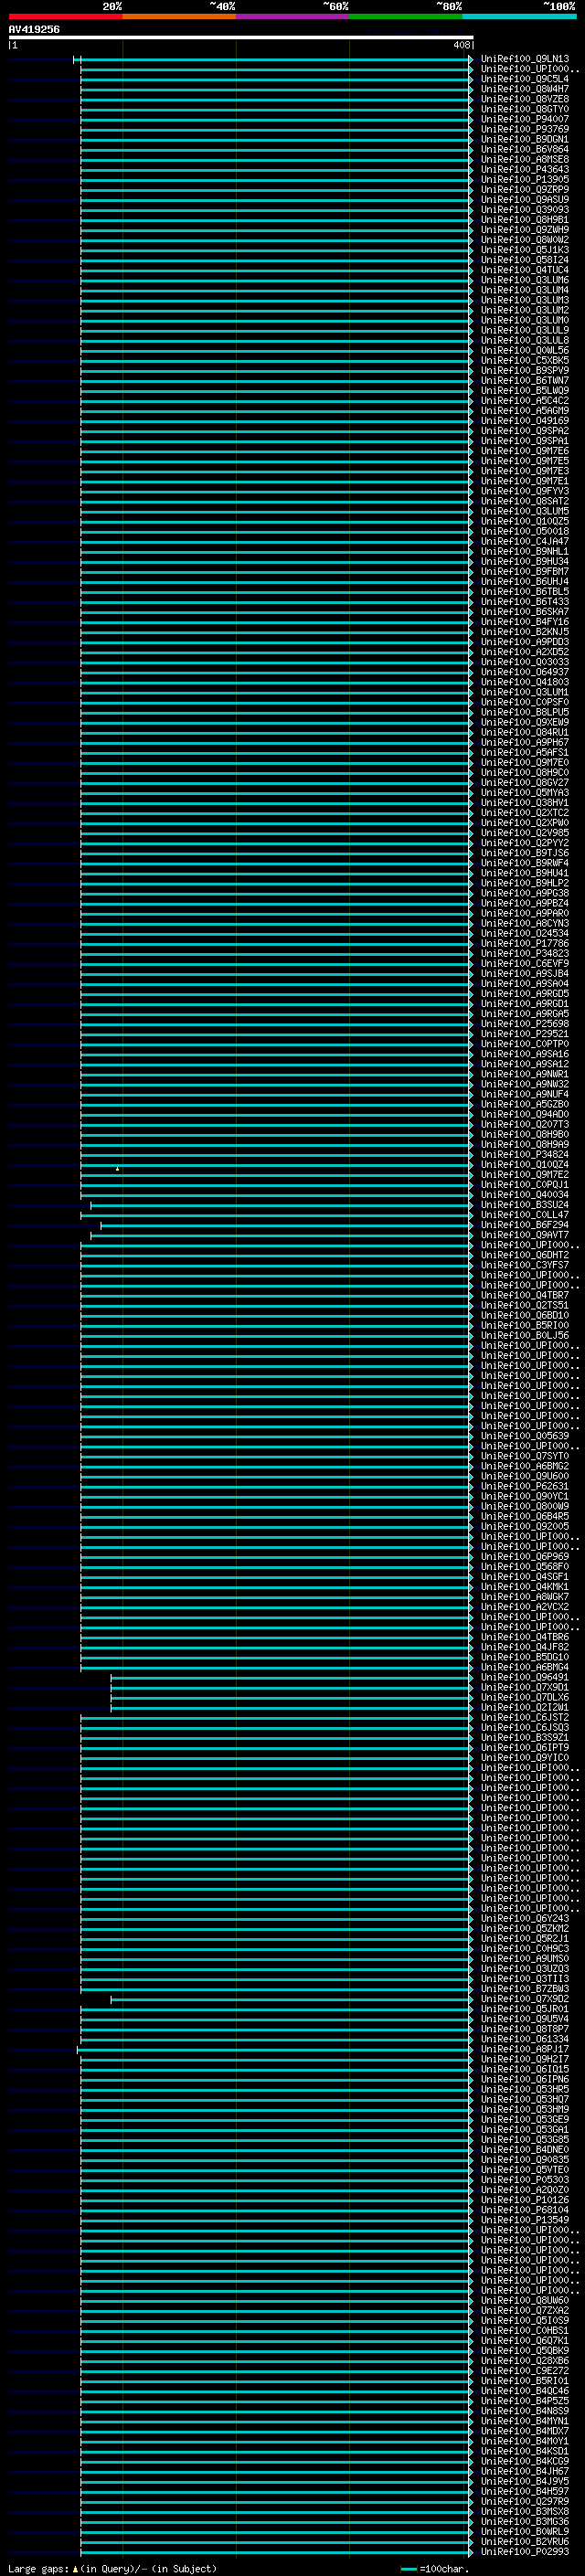Click label UniRef100_Q84RU1
The image size is (585, 2576).
524,732
